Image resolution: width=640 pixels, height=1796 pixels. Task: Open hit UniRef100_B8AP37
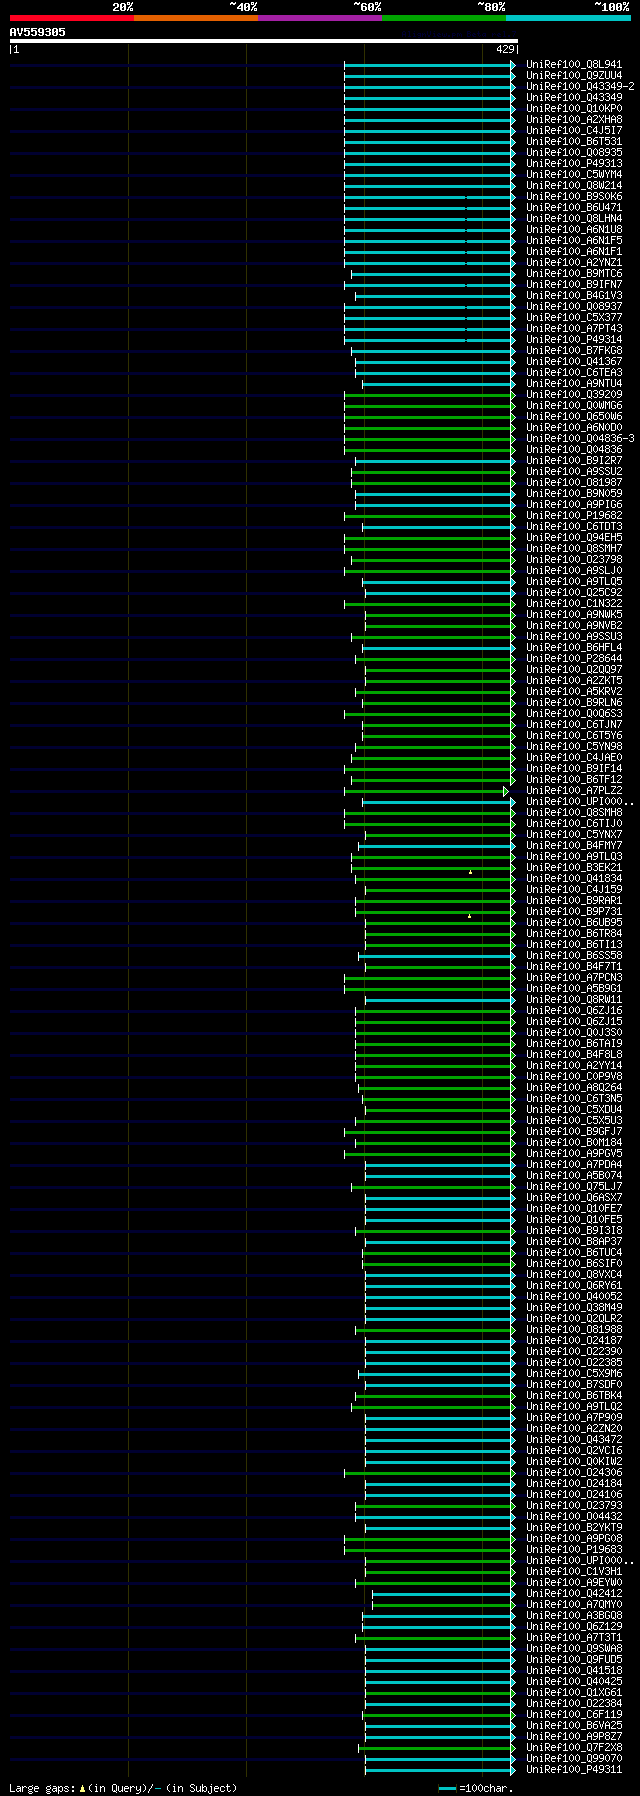[574, 1242]
